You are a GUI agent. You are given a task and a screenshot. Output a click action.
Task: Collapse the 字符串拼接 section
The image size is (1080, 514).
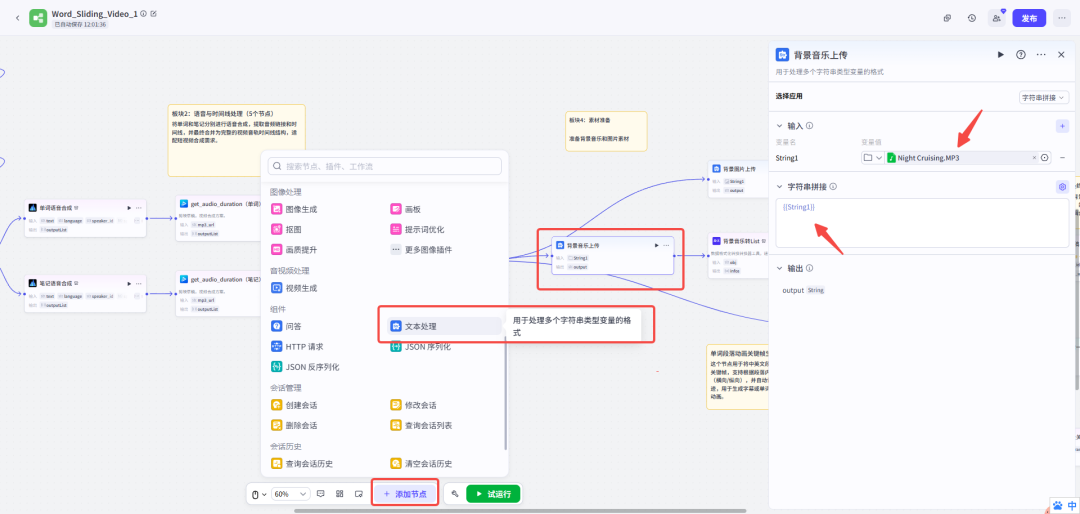[x=780, y=187]
